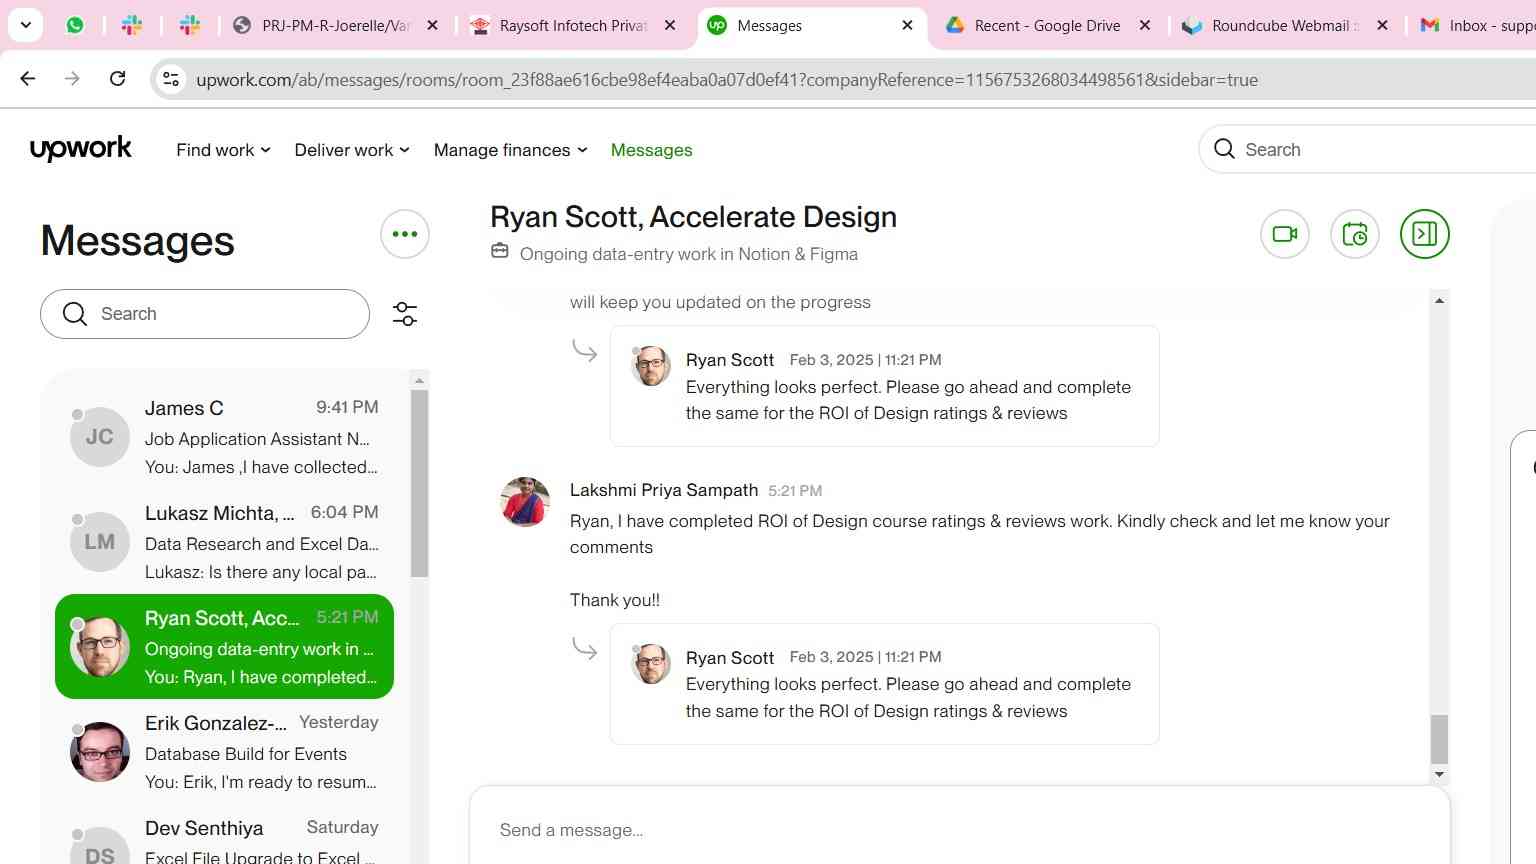Open the Erik Gonzalez conversation

tap(224, 752)
